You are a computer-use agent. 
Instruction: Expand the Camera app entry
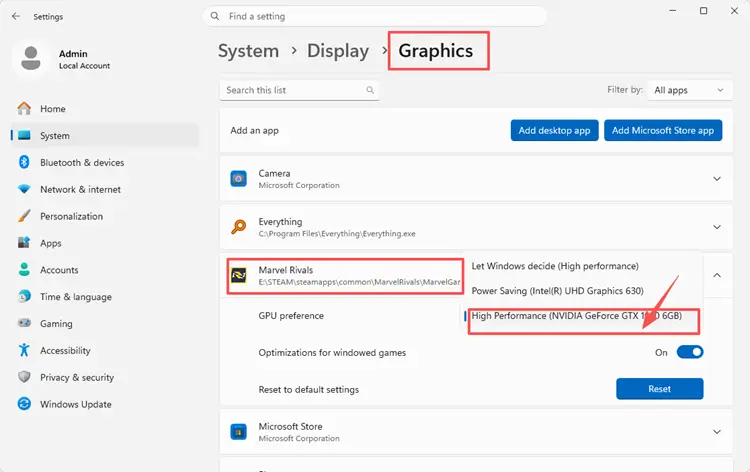click(717, 178)
